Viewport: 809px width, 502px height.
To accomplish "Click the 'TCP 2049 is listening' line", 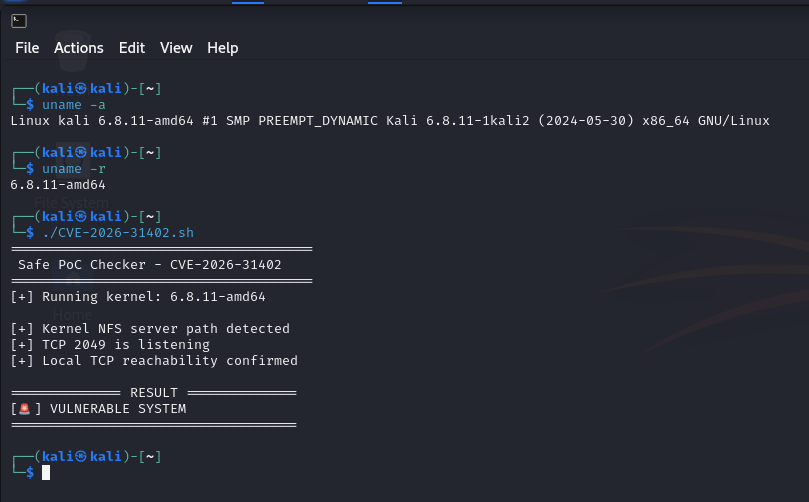I will [x=110, y=345].
